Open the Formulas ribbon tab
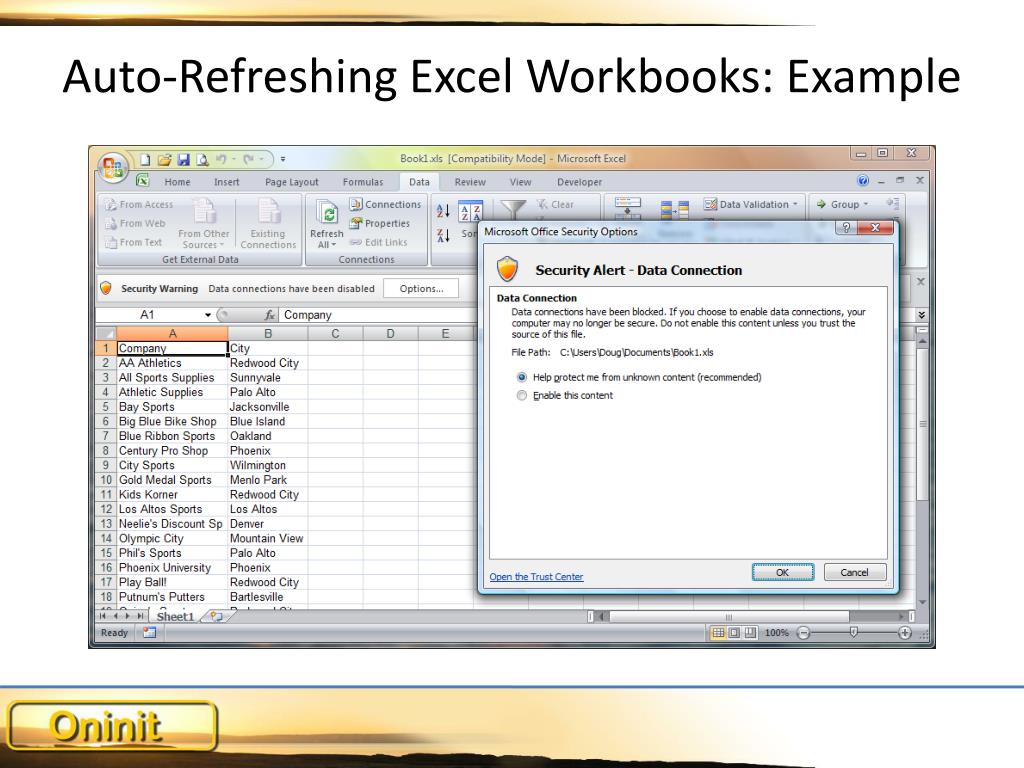 coord(363,182)
